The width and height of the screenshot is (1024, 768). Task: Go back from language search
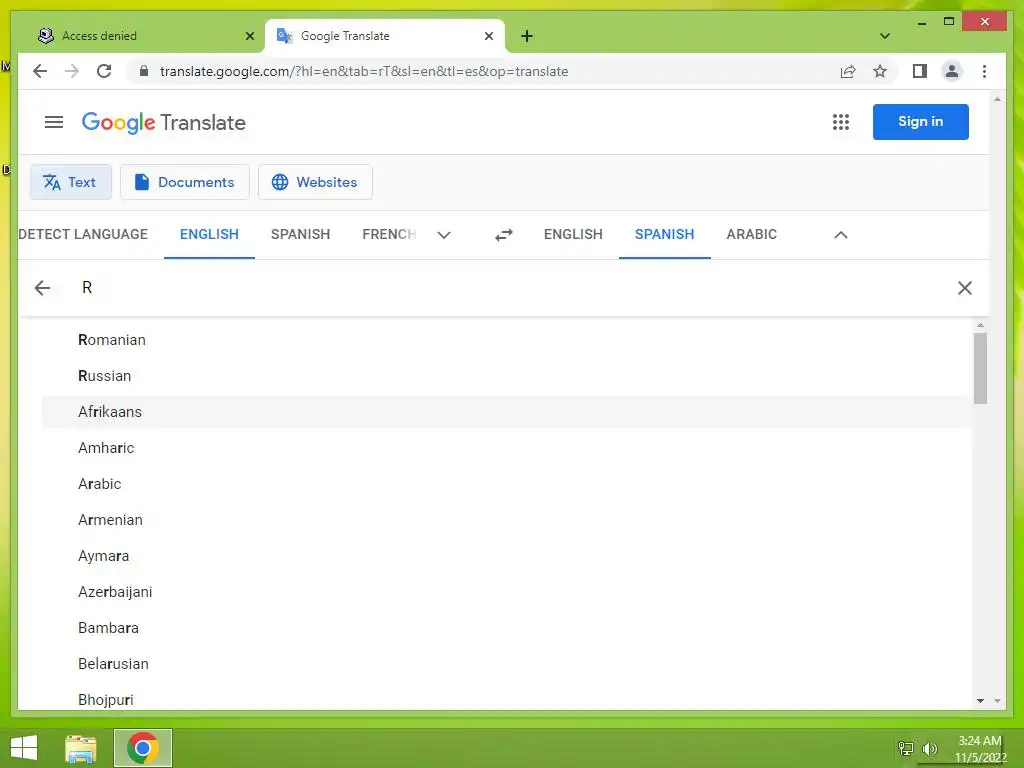point(42,288)
